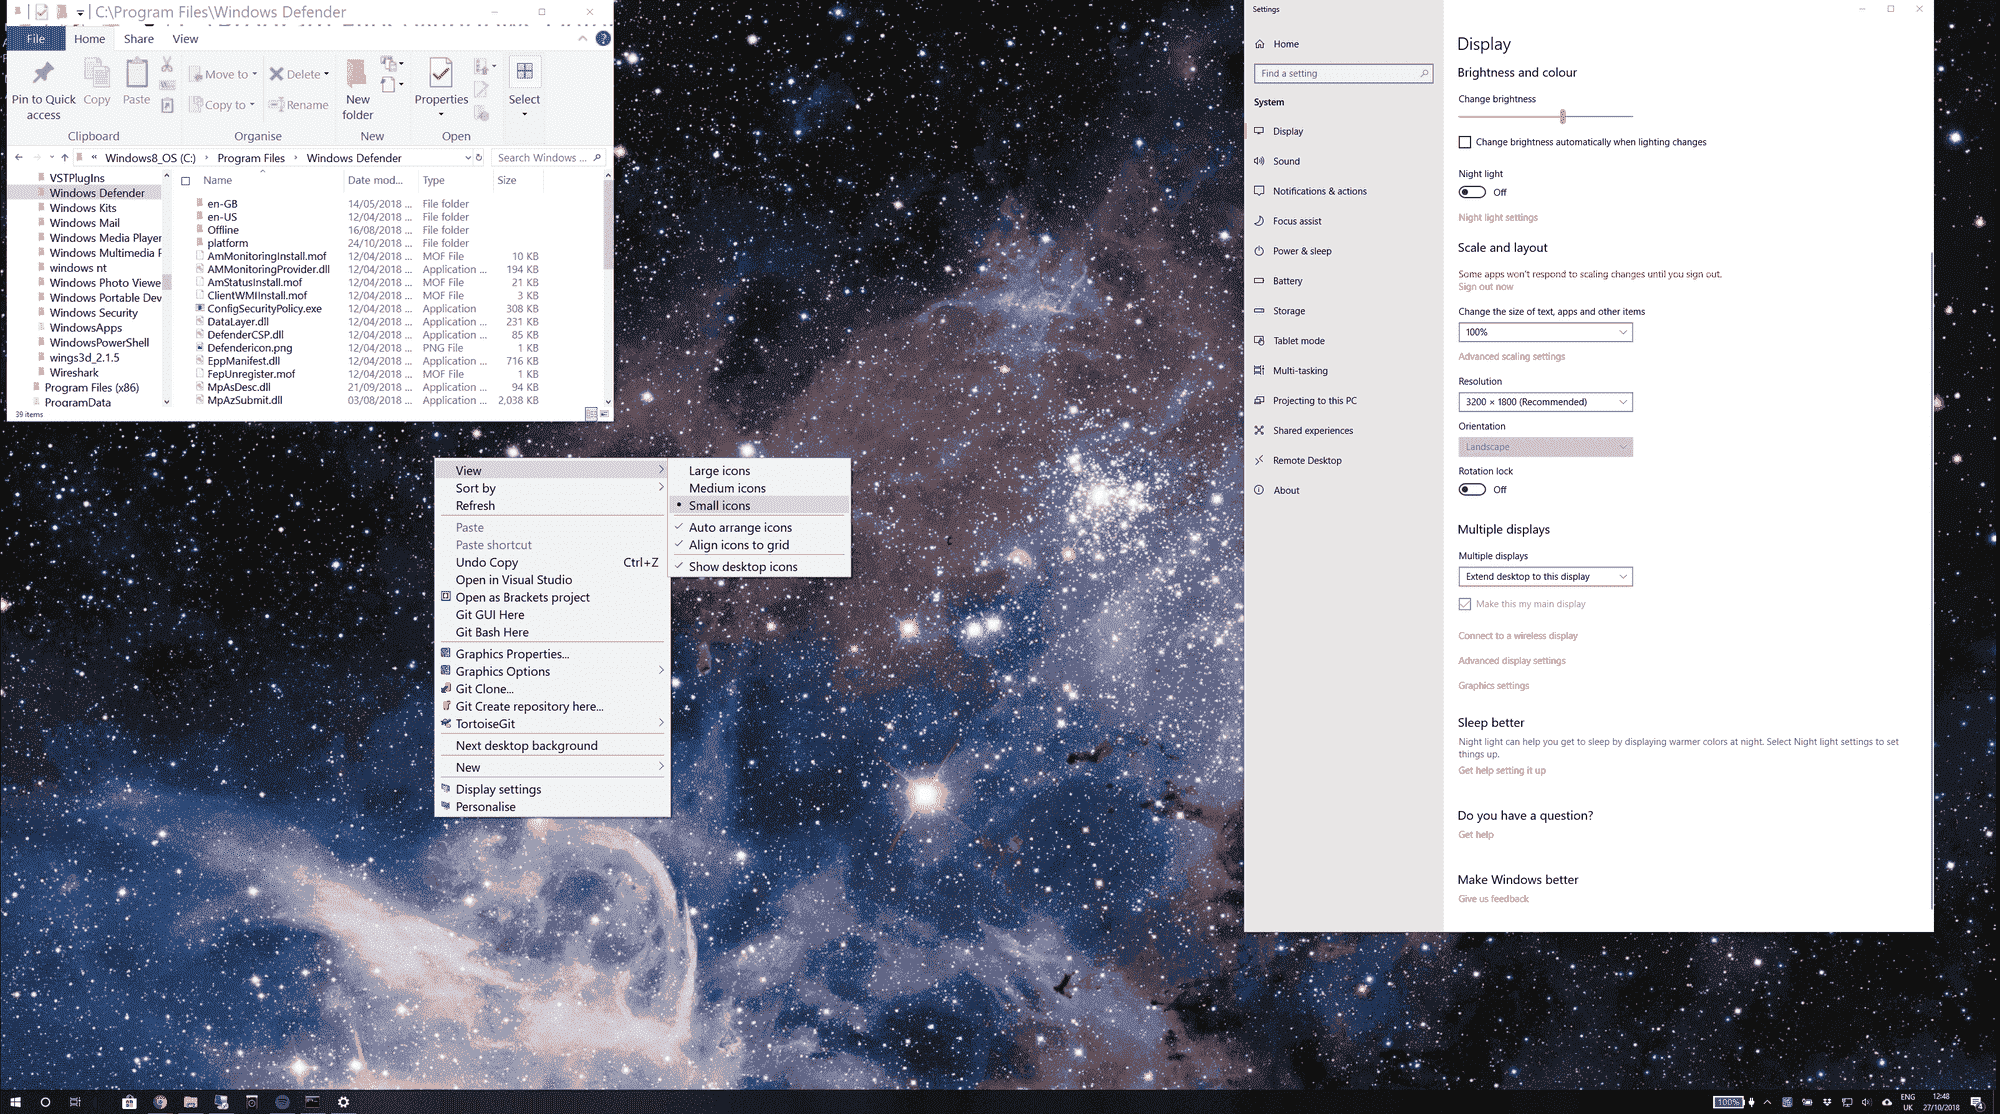The image size is (2000, 1114).
Task: Open Sound in Settings sidebar
Action: pyautogui.click(x=1286, y=161)
